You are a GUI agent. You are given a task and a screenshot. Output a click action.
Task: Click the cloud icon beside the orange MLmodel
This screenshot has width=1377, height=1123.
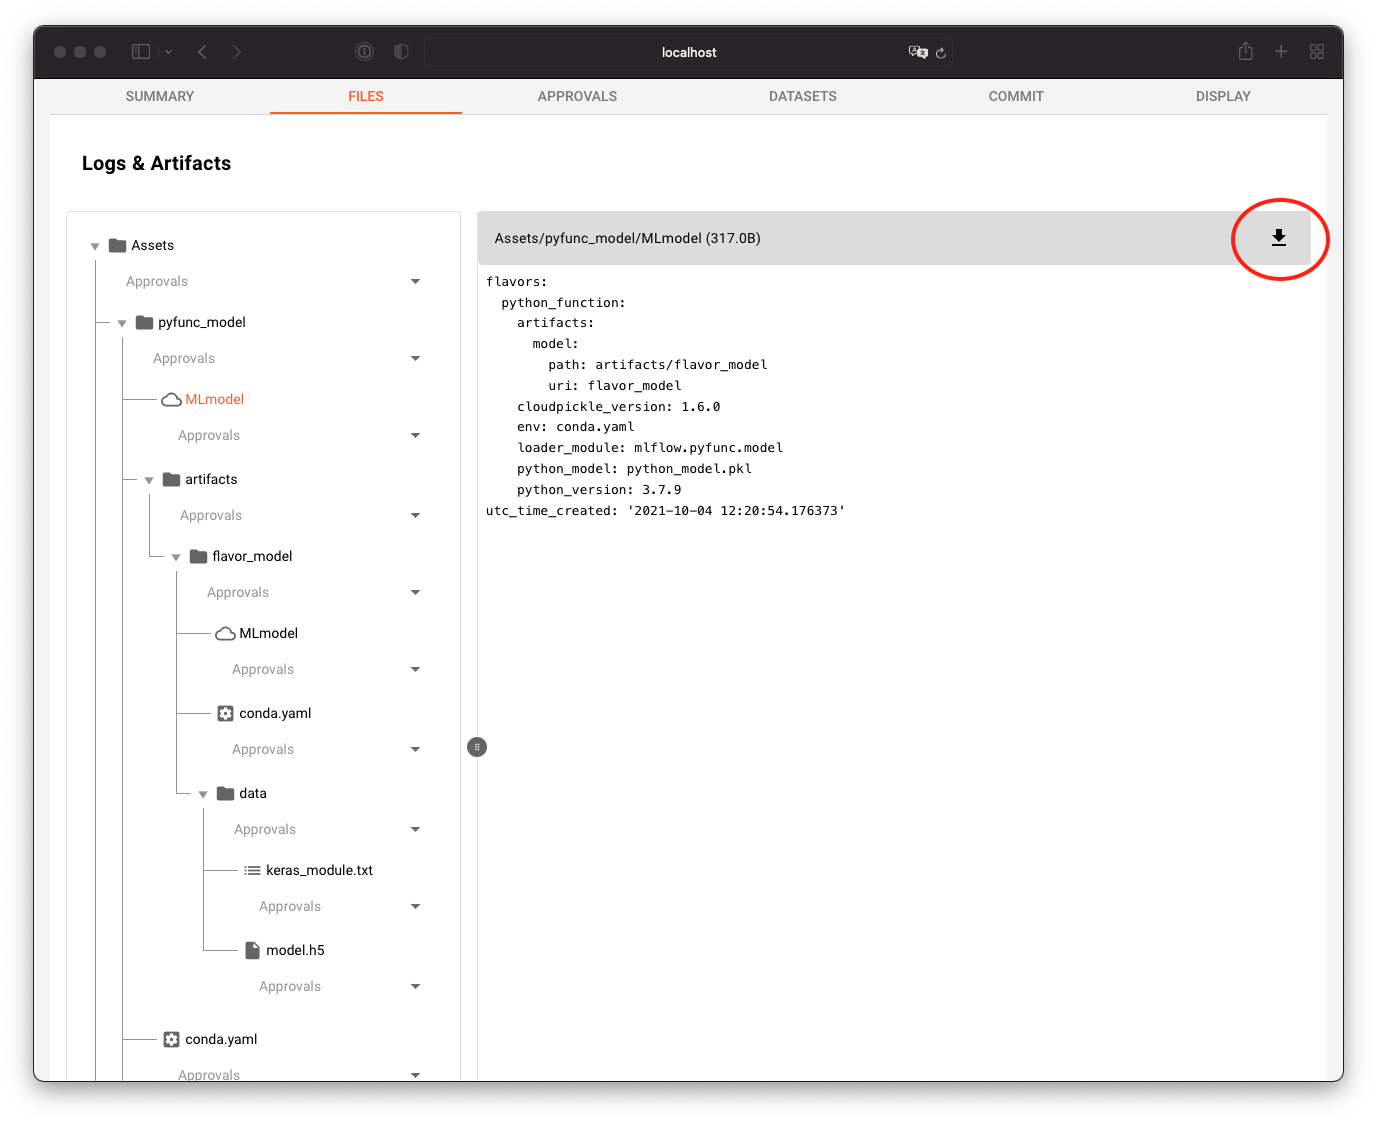(x=172, y=400)
